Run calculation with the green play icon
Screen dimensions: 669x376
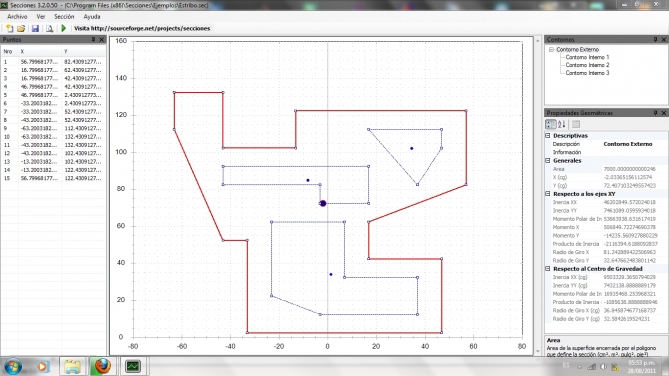point(64,29)
